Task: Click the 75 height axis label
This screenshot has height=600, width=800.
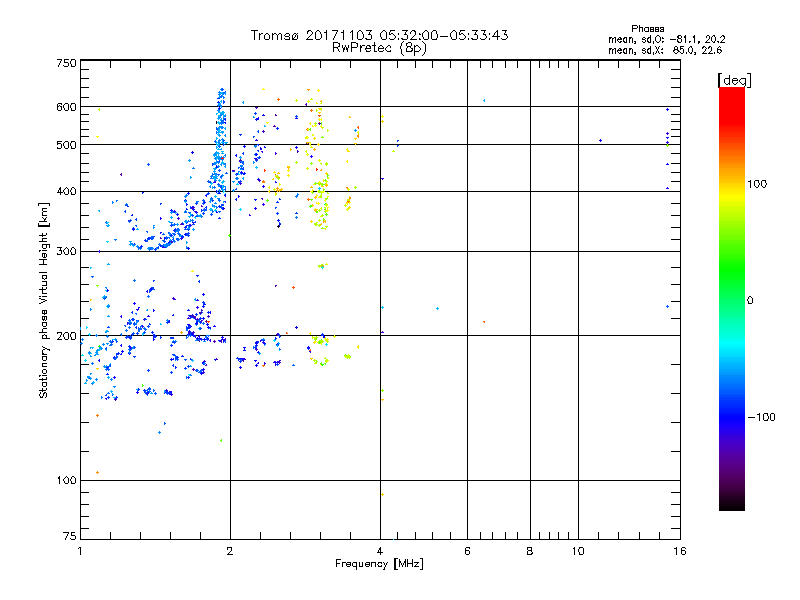Action: tap(69, 536)
